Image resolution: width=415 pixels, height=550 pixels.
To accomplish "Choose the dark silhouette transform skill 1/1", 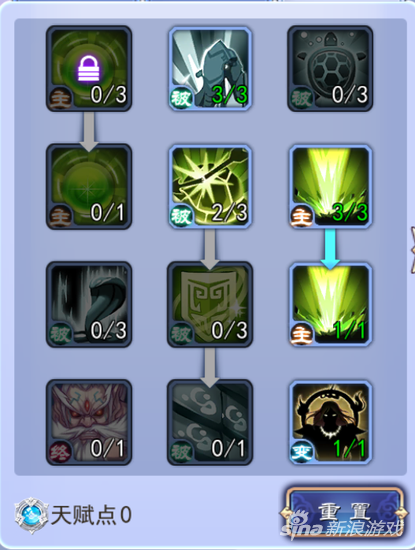I will (x=330, y=422).
